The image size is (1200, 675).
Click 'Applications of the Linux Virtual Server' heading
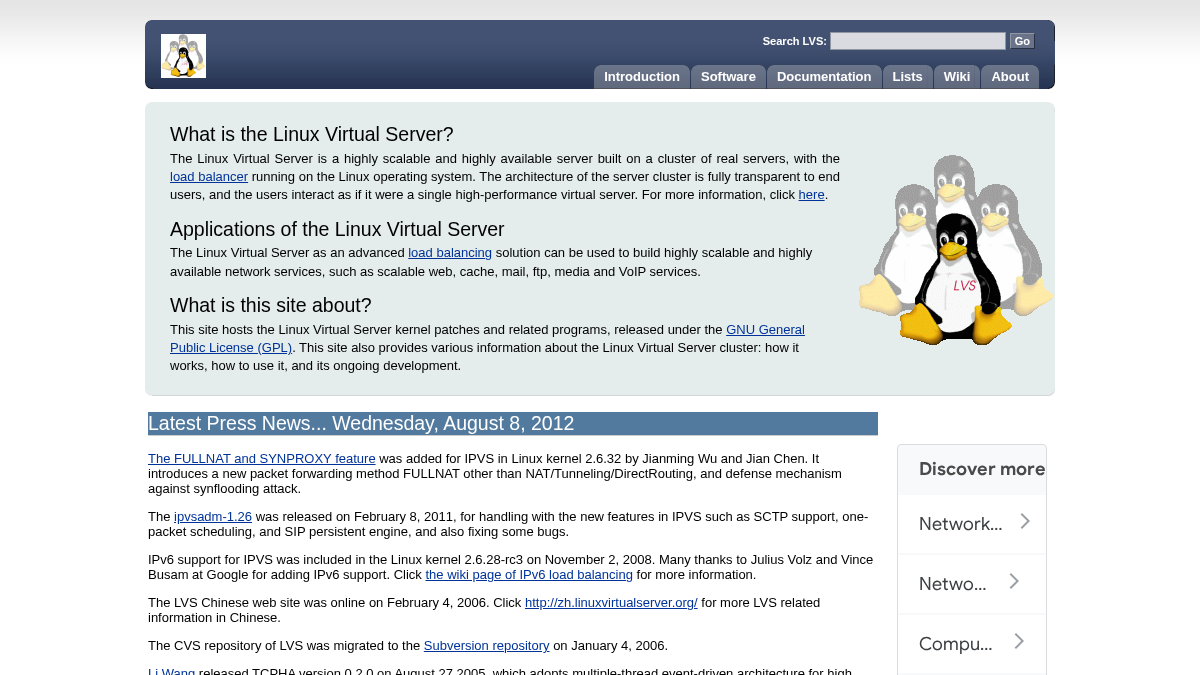(x=337, y=229)
